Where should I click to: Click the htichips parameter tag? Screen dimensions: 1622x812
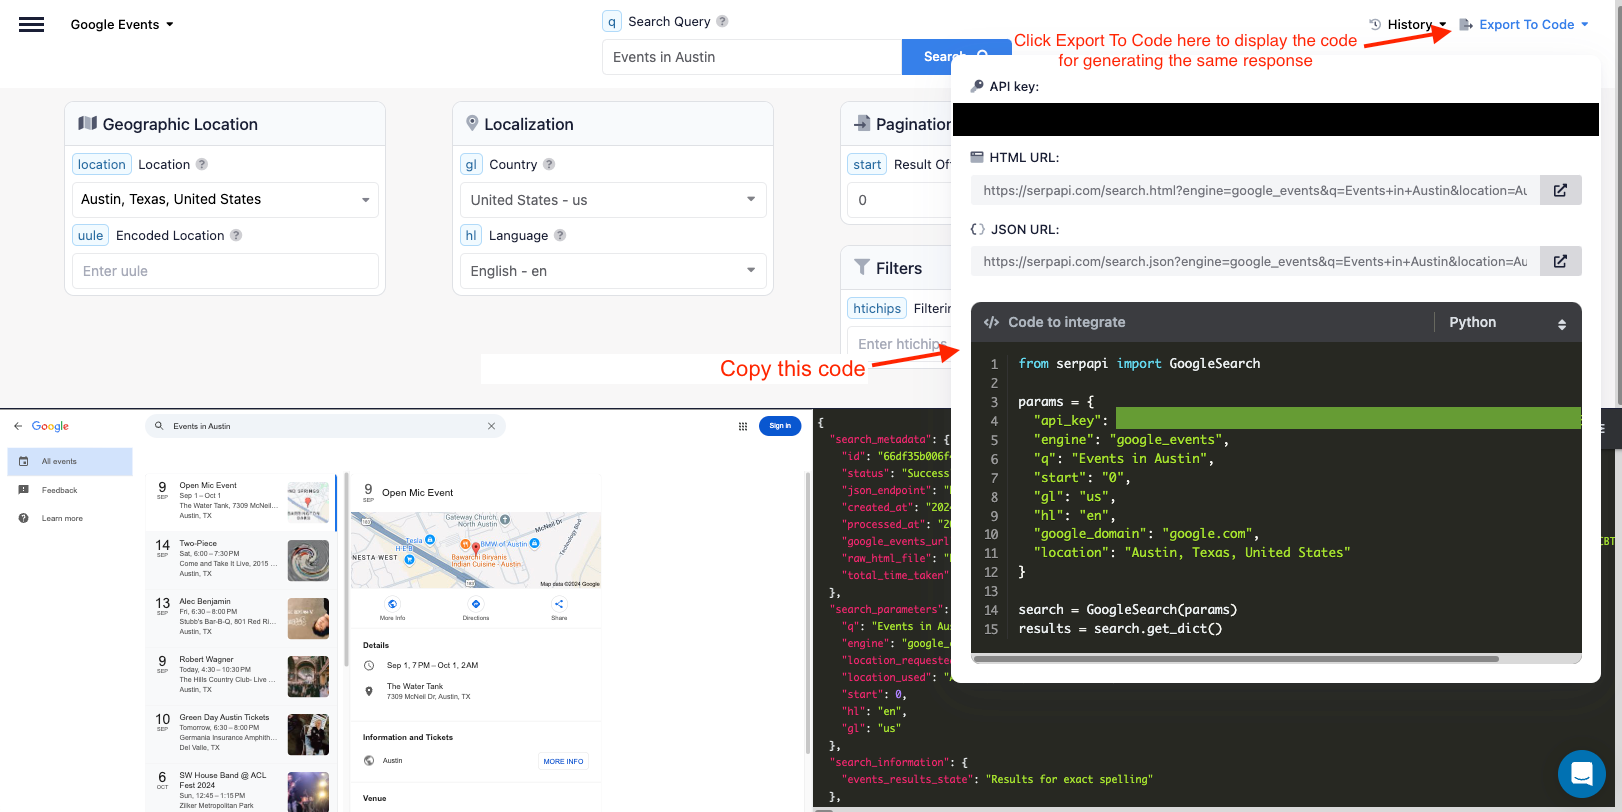pyautogui.click(x=877, y=308)
